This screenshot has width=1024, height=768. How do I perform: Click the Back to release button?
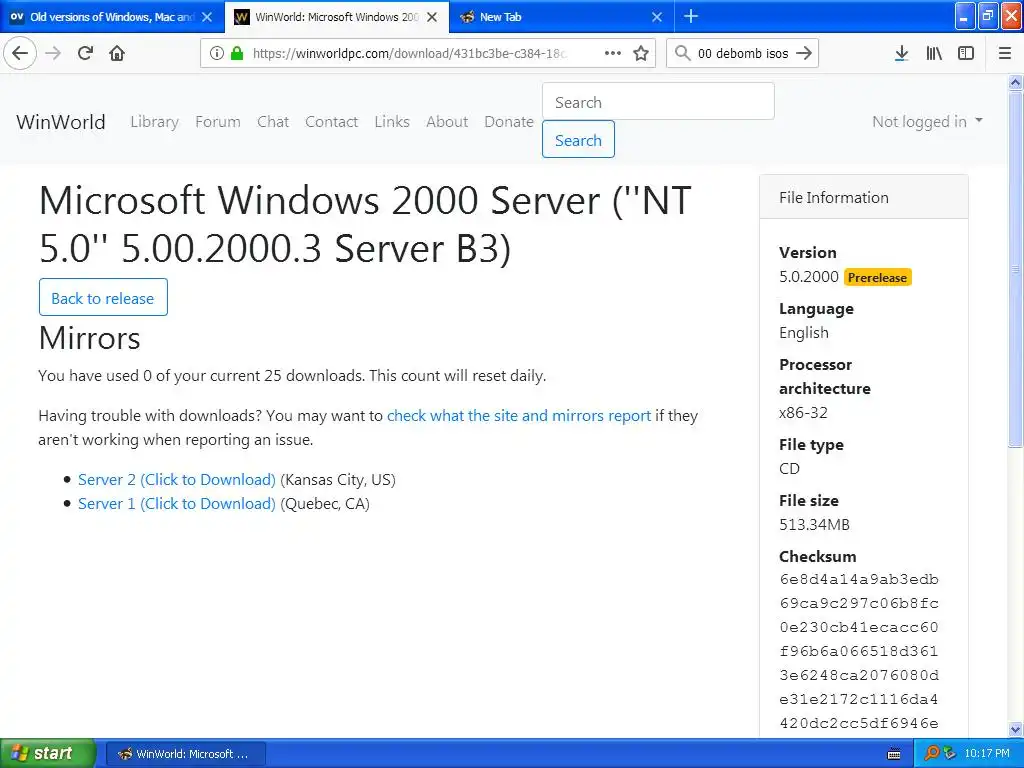(103, 297)
